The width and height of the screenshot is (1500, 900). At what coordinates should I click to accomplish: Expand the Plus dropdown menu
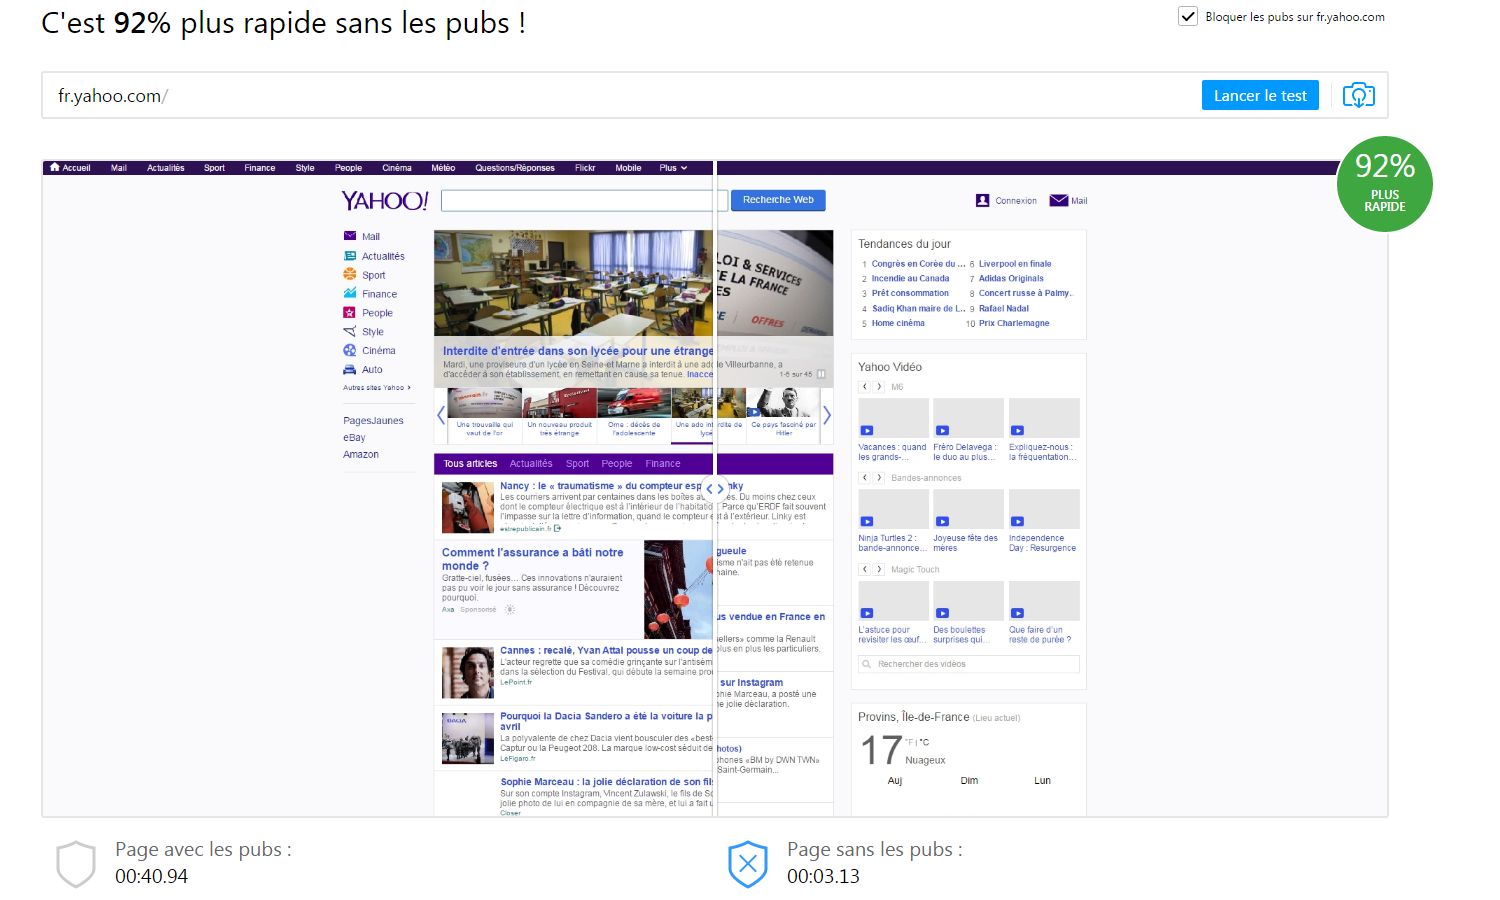(x=673, y=168)
